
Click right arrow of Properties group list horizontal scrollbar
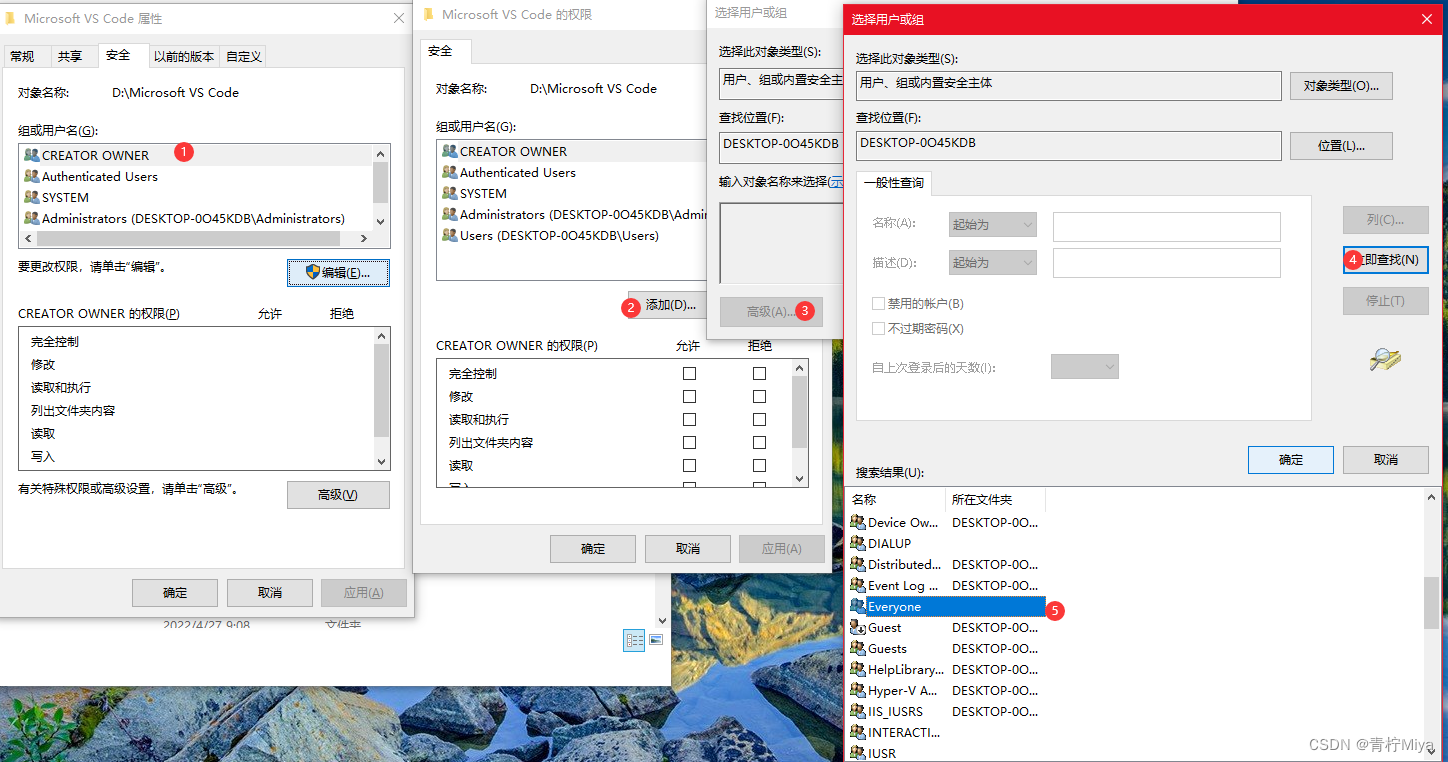click(x=363, y=239)
